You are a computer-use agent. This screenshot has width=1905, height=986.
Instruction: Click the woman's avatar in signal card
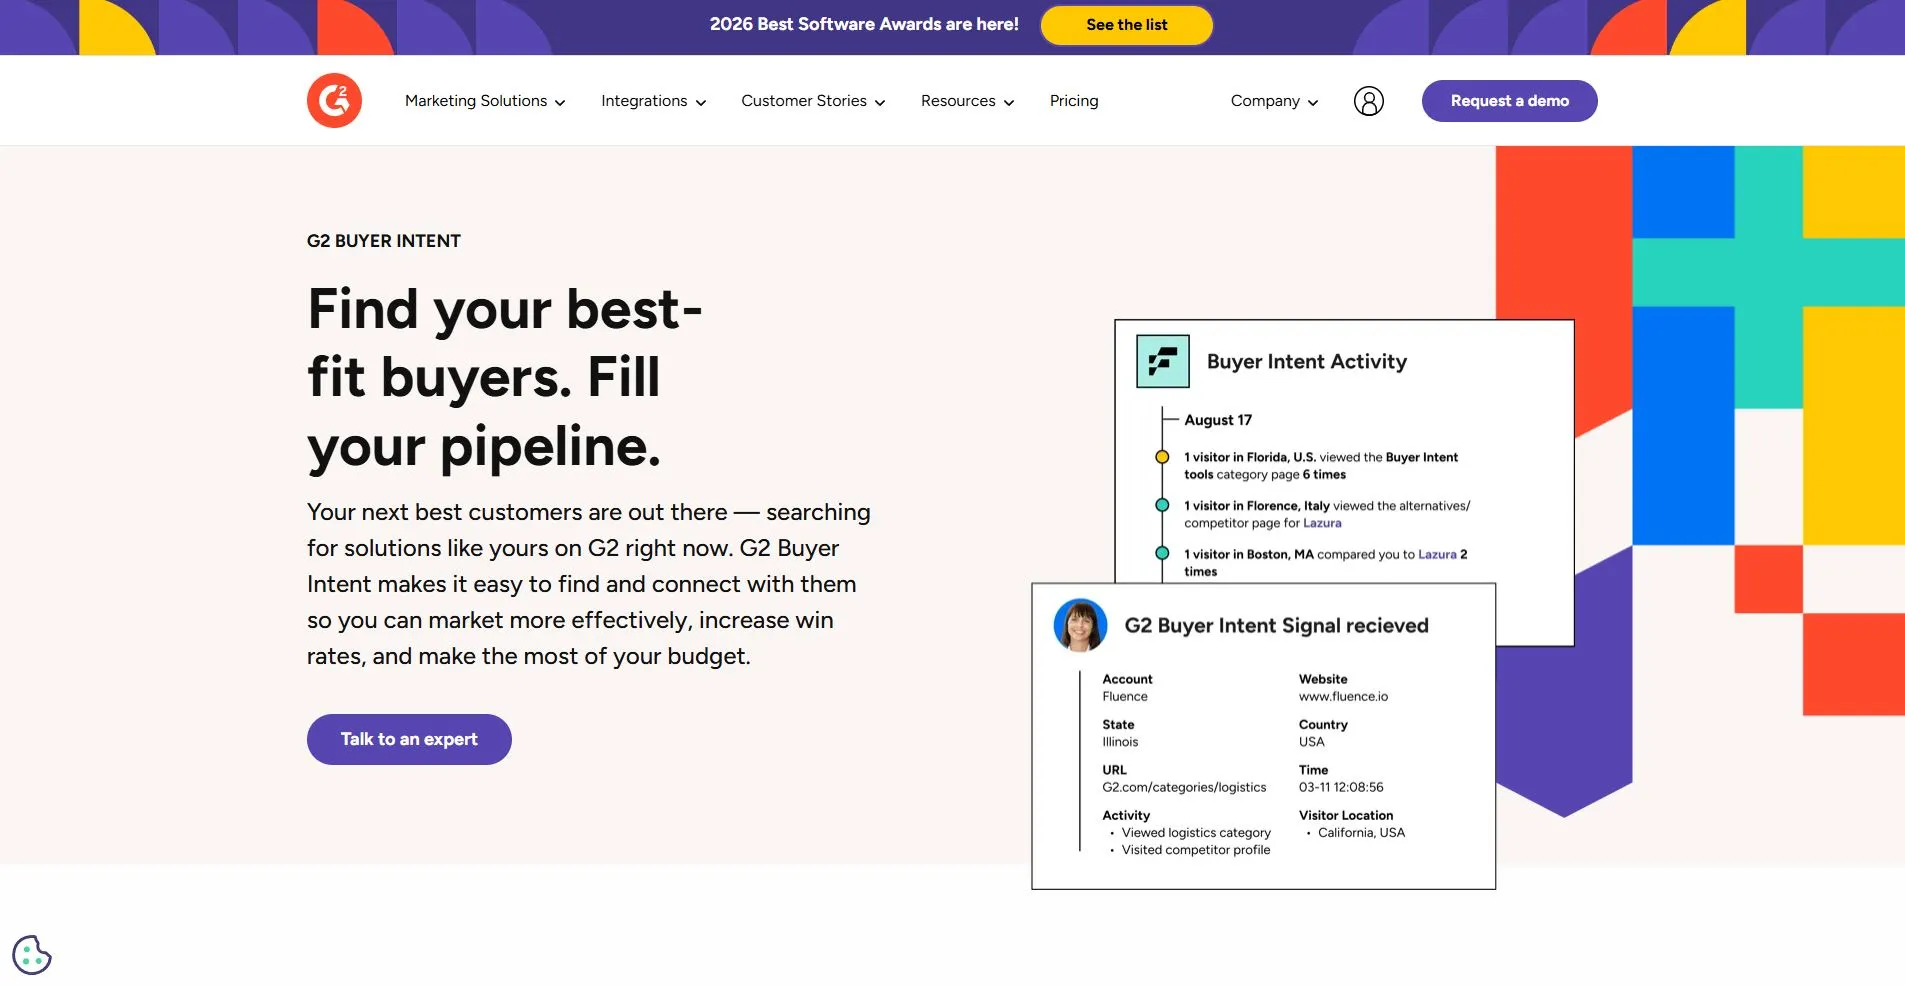[x=1080, y=625]
